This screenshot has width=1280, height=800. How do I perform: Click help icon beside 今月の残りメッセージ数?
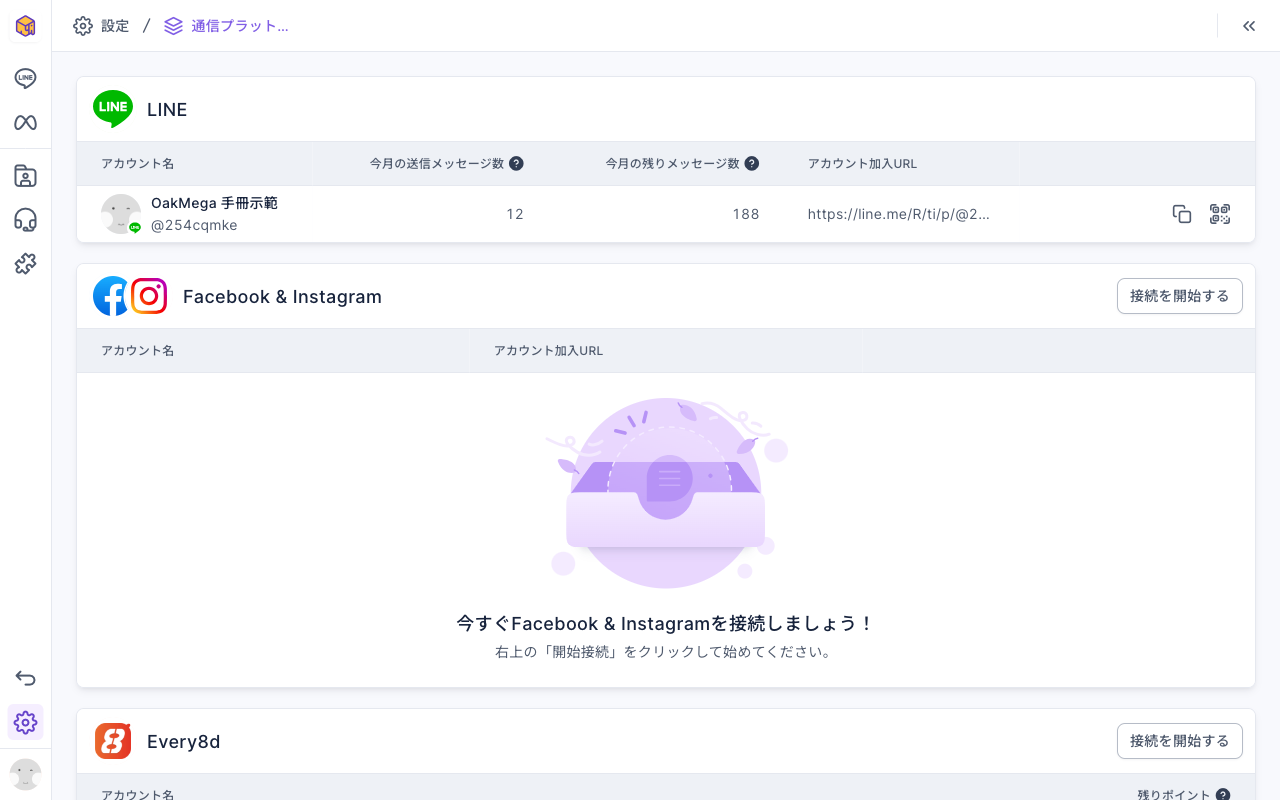[752, 164]
